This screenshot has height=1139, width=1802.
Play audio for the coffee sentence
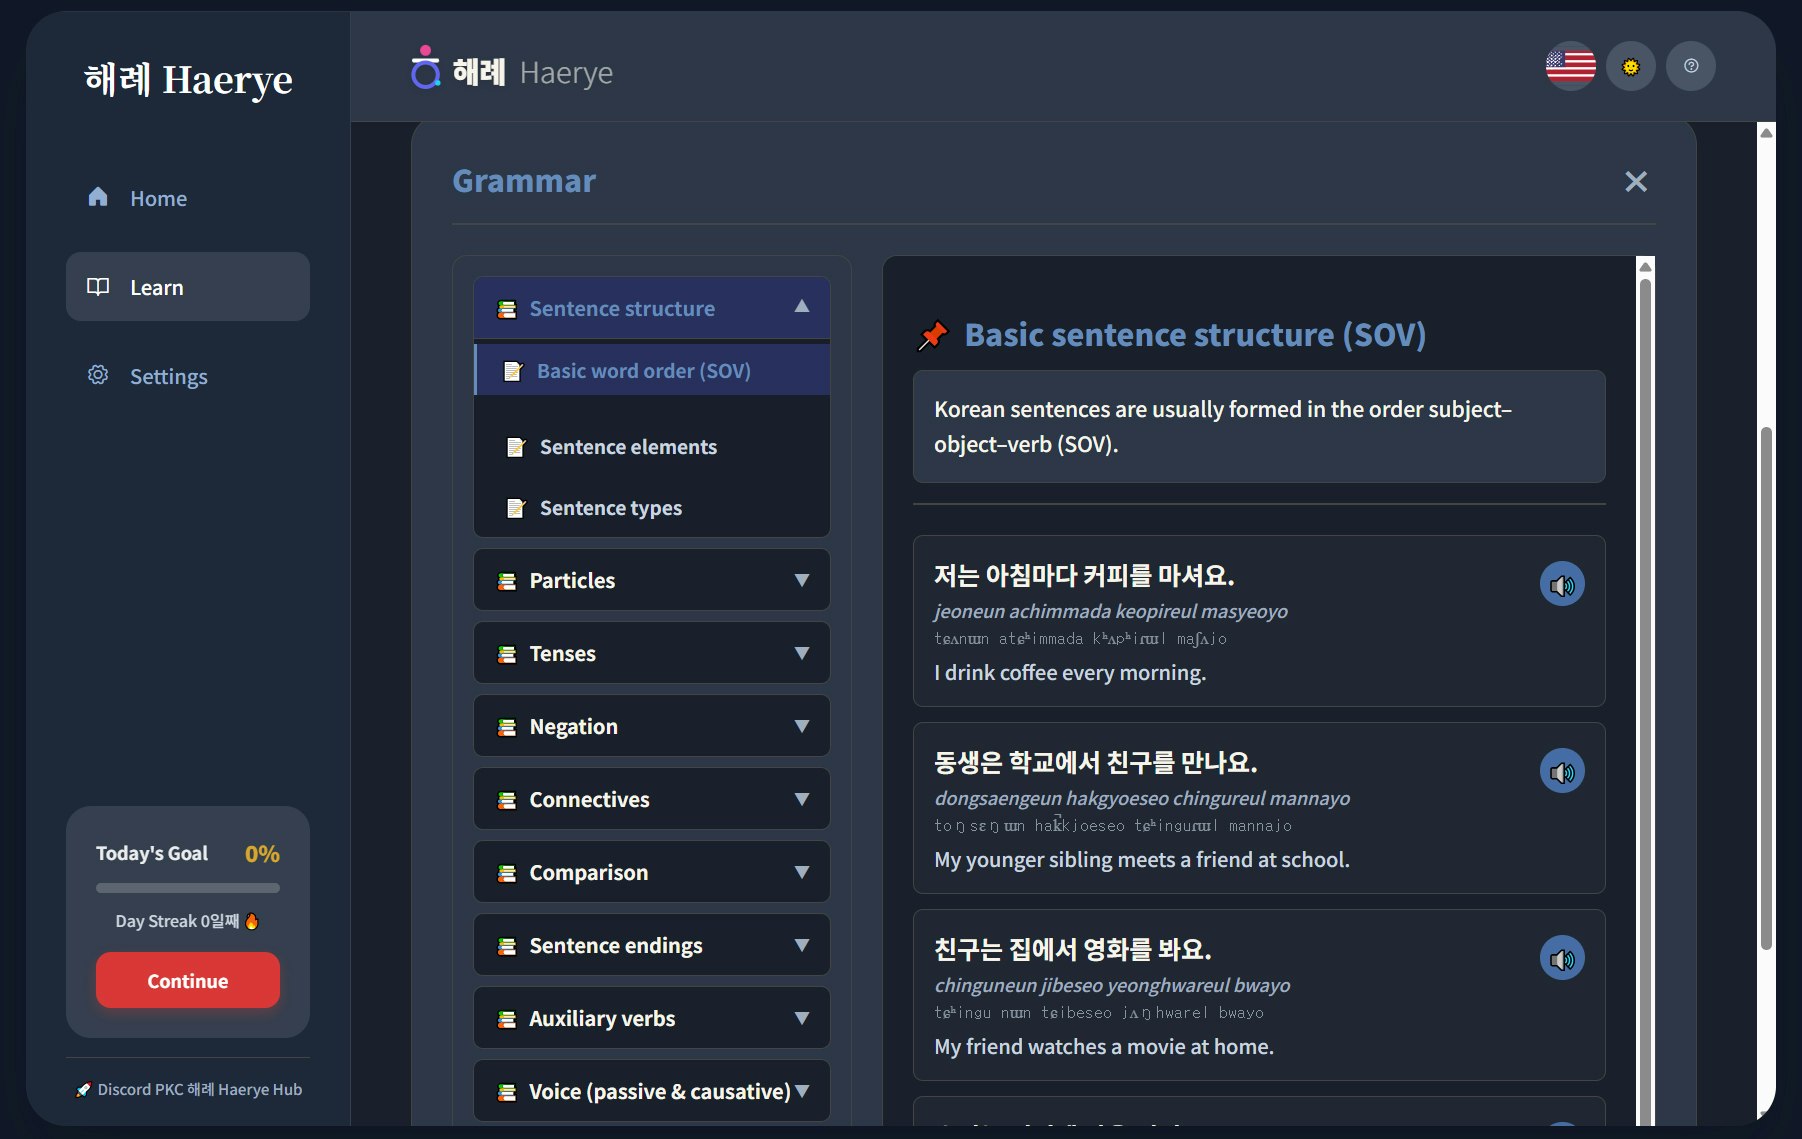1562,584
